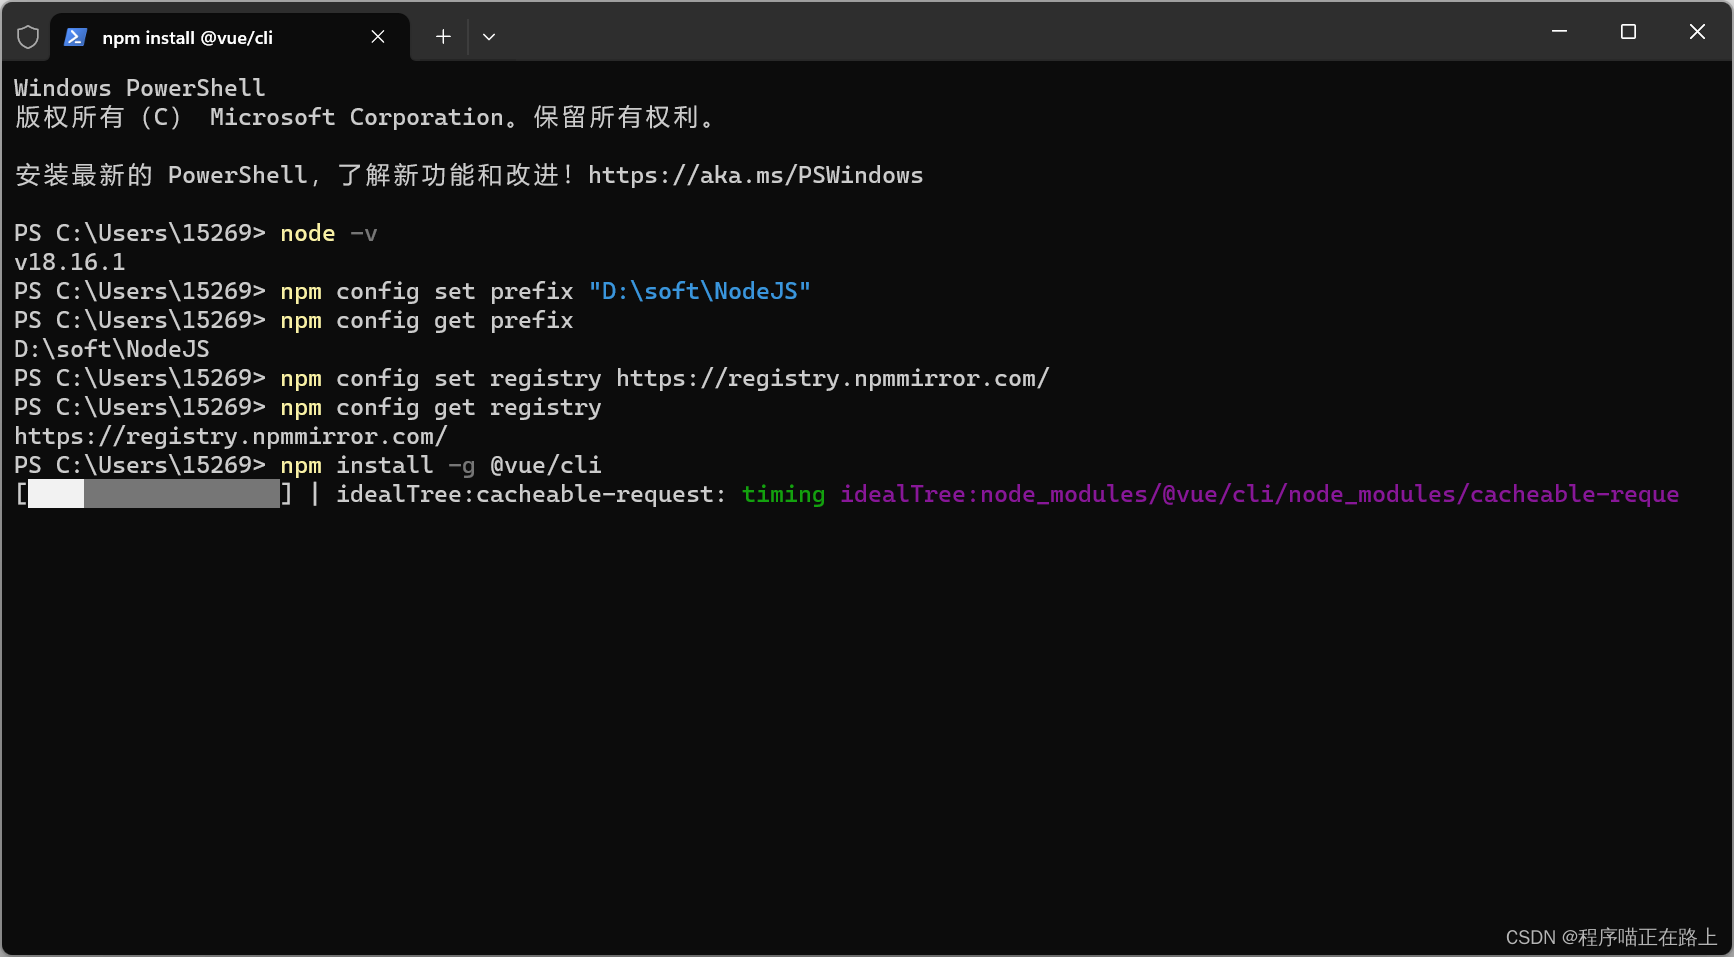
Task: Click the 'npm install -g @vue/cli' command
Action: (x=441, y=465)
